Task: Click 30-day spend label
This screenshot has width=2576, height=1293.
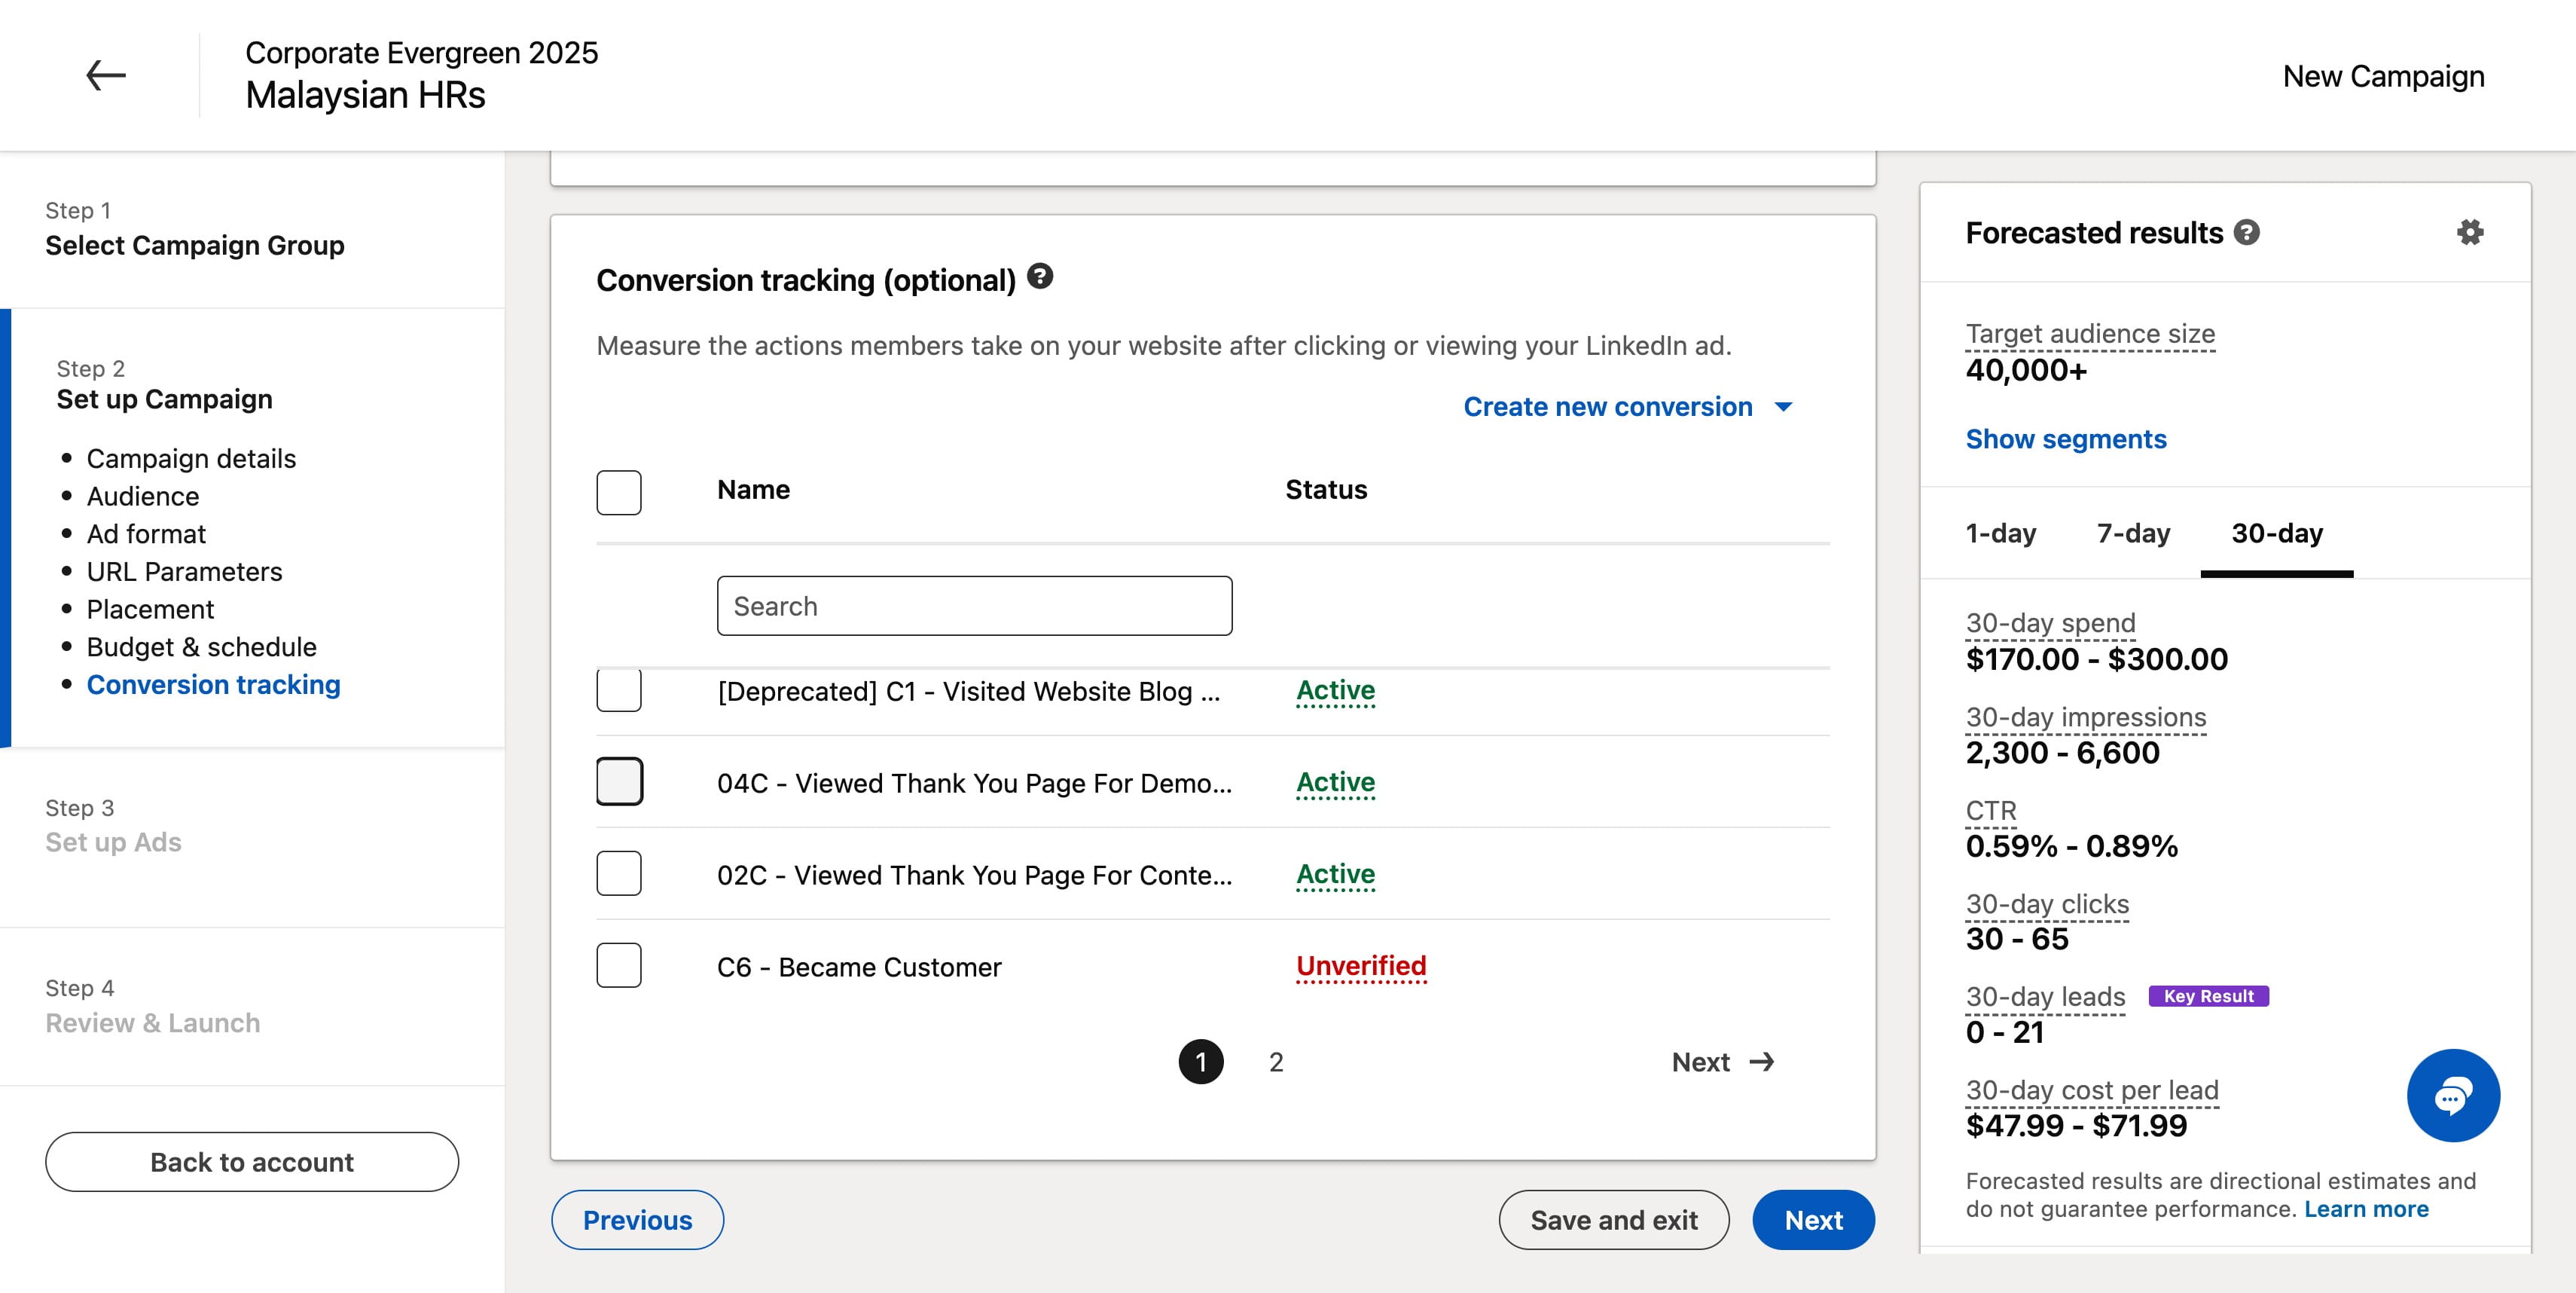Action: (x=2050, y=623)
